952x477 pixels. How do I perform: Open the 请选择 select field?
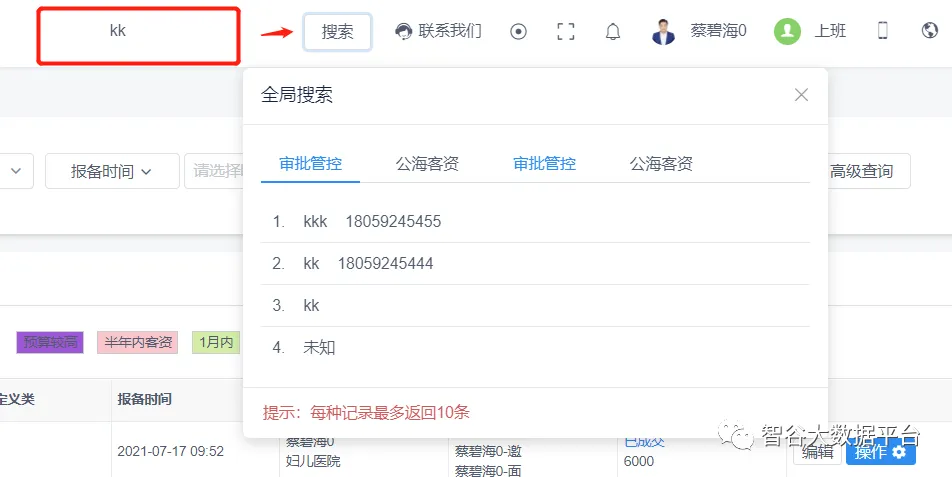(214, 171)
